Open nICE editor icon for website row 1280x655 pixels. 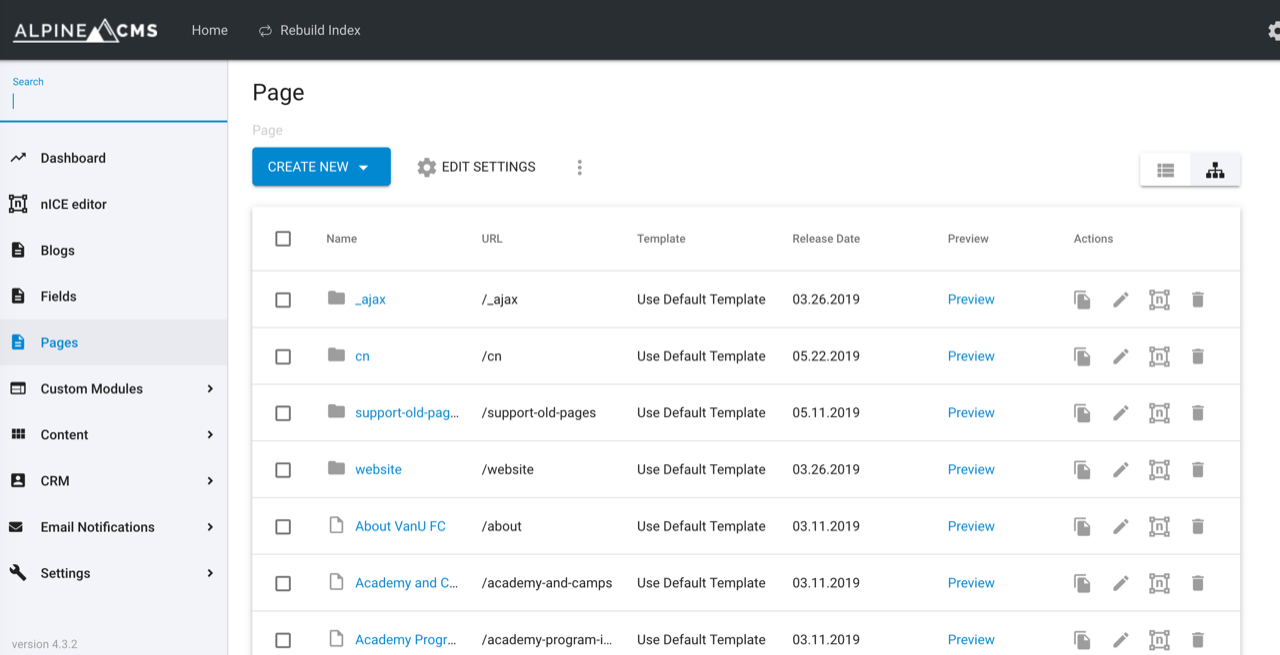click(1159, 469)
